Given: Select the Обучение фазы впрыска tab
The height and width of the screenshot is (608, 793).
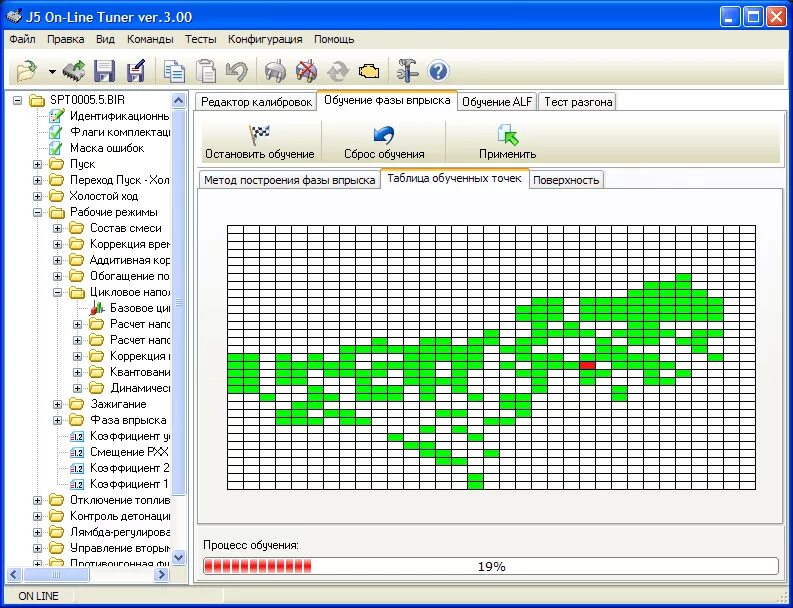Looking at the screenshot, I should coord(387,100).
